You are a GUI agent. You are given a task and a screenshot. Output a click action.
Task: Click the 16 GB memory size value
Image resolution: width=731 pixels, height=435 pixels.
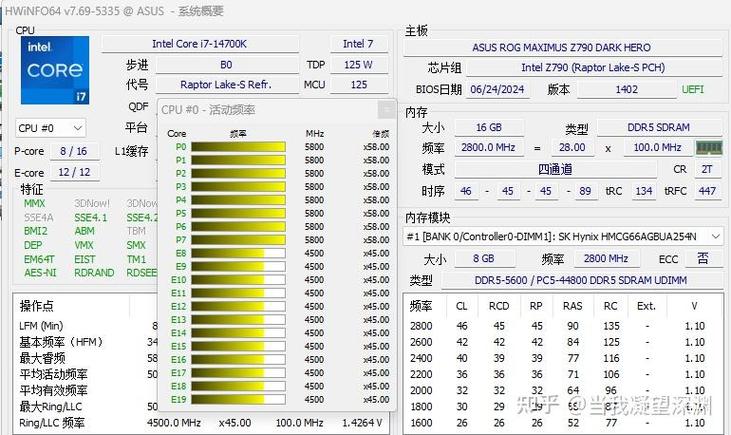pyautogui.click(x=489, y=127)
